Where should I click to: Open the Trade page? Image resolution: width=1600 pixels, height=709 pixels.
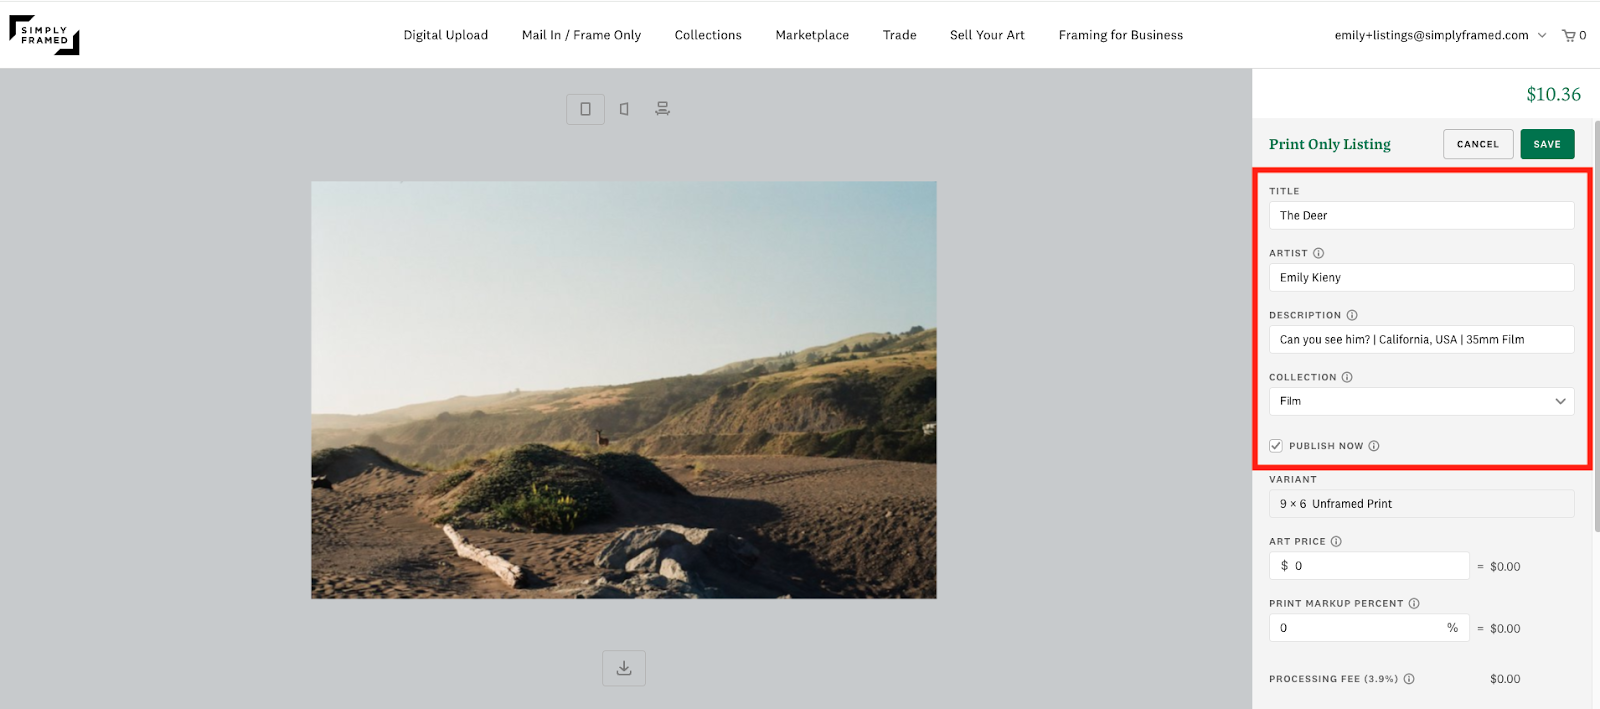(900, 35)
